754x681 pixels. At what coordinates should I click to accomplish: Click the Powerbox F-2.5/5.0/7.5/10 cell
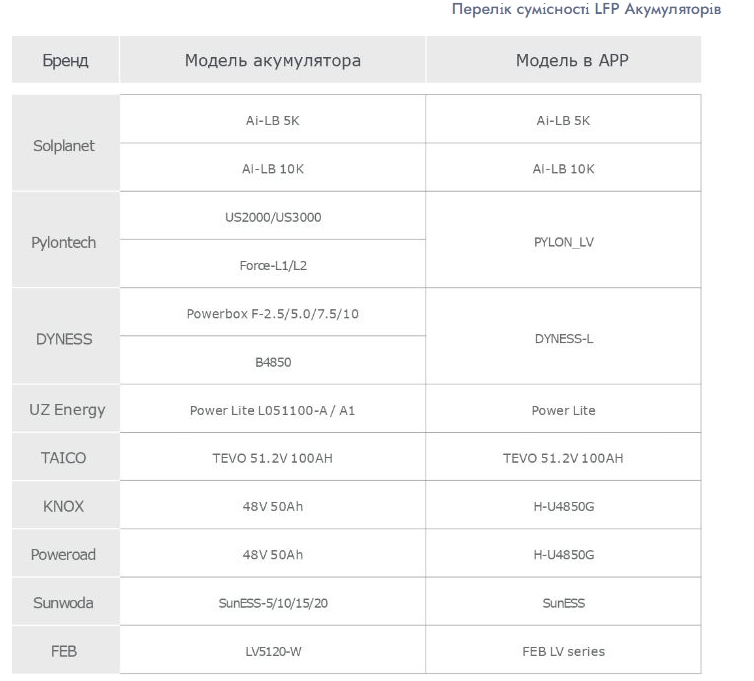click(x=273, y=314)
